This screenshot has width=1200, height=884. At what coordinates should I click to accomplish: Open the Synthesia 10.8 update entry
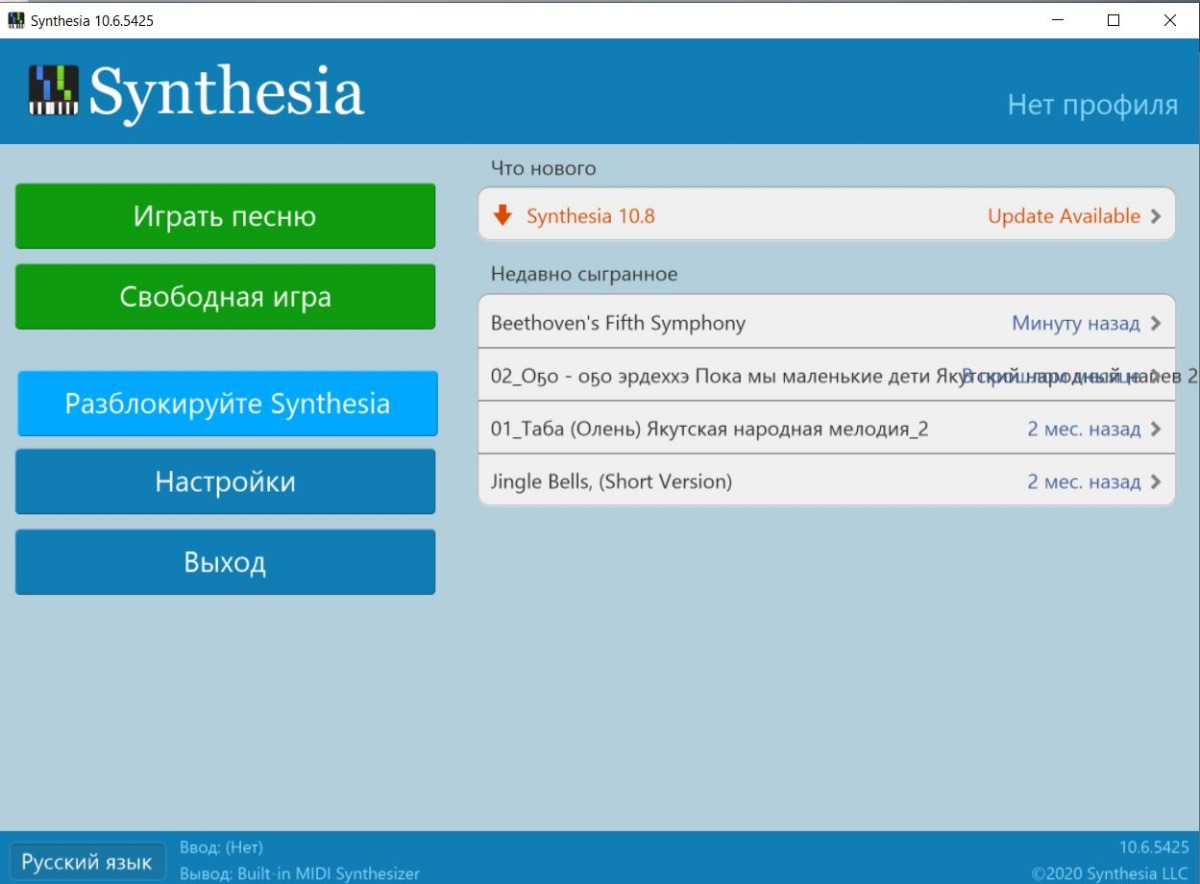click(827, 215)
